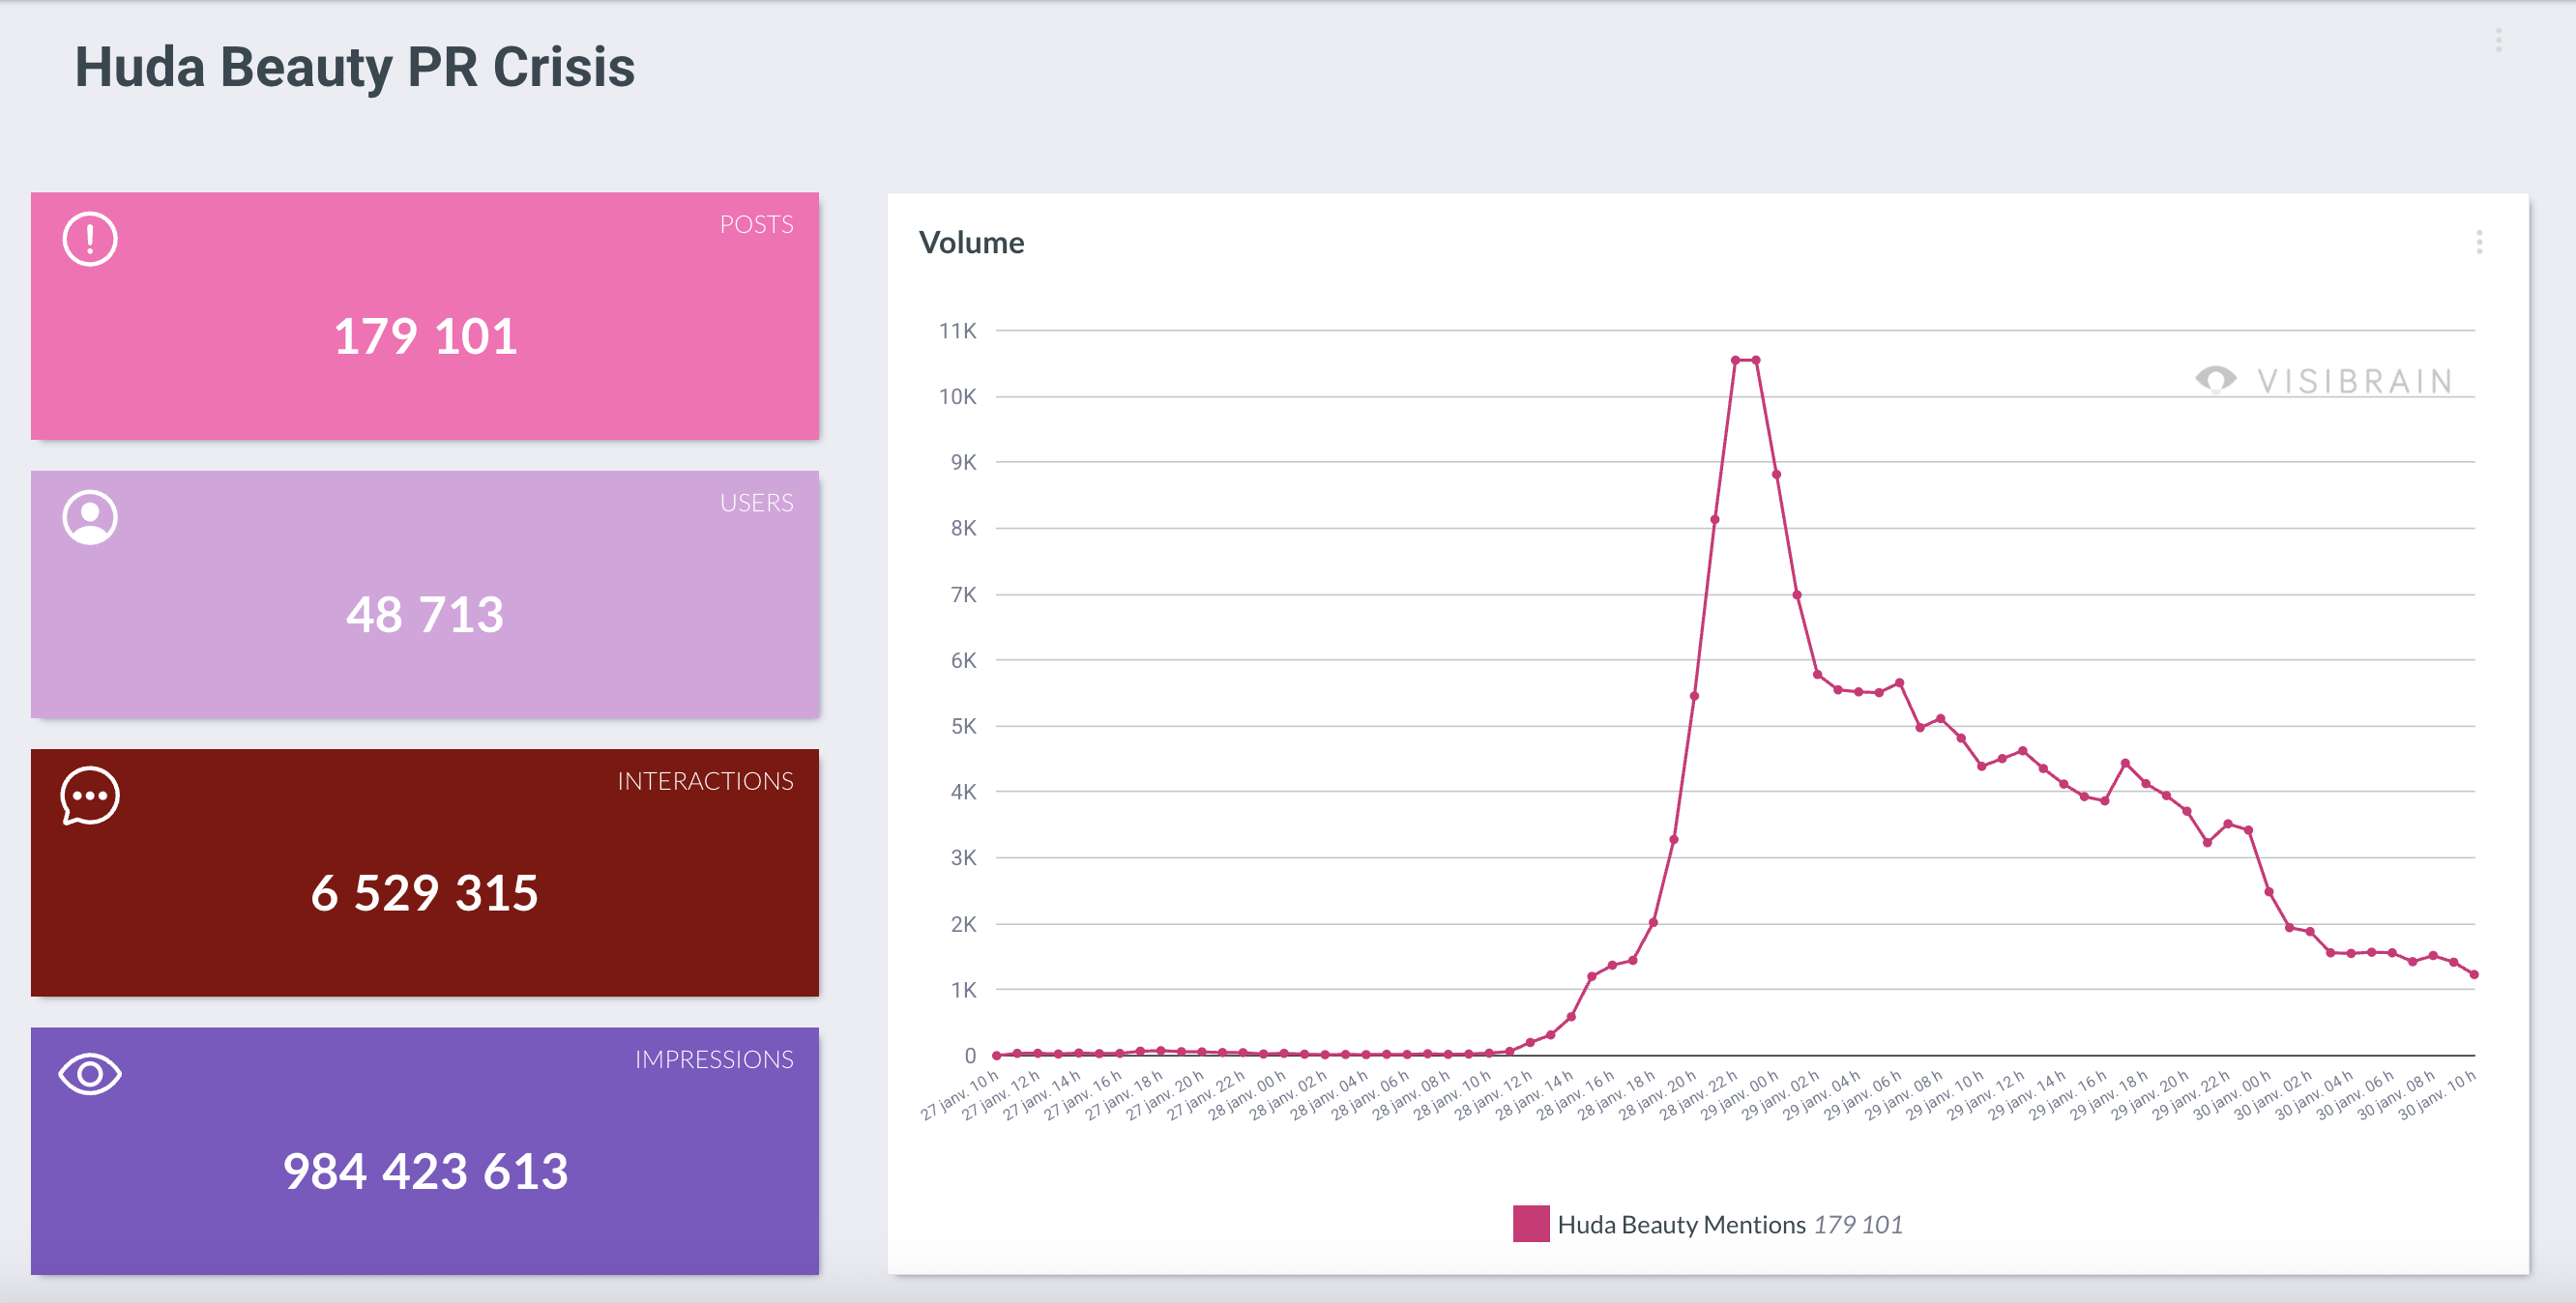This screenshot has height=1303, width=2576.
Task: Click the Huda Beauty PR Crisis heading
Action: click(x=355, y=67)
